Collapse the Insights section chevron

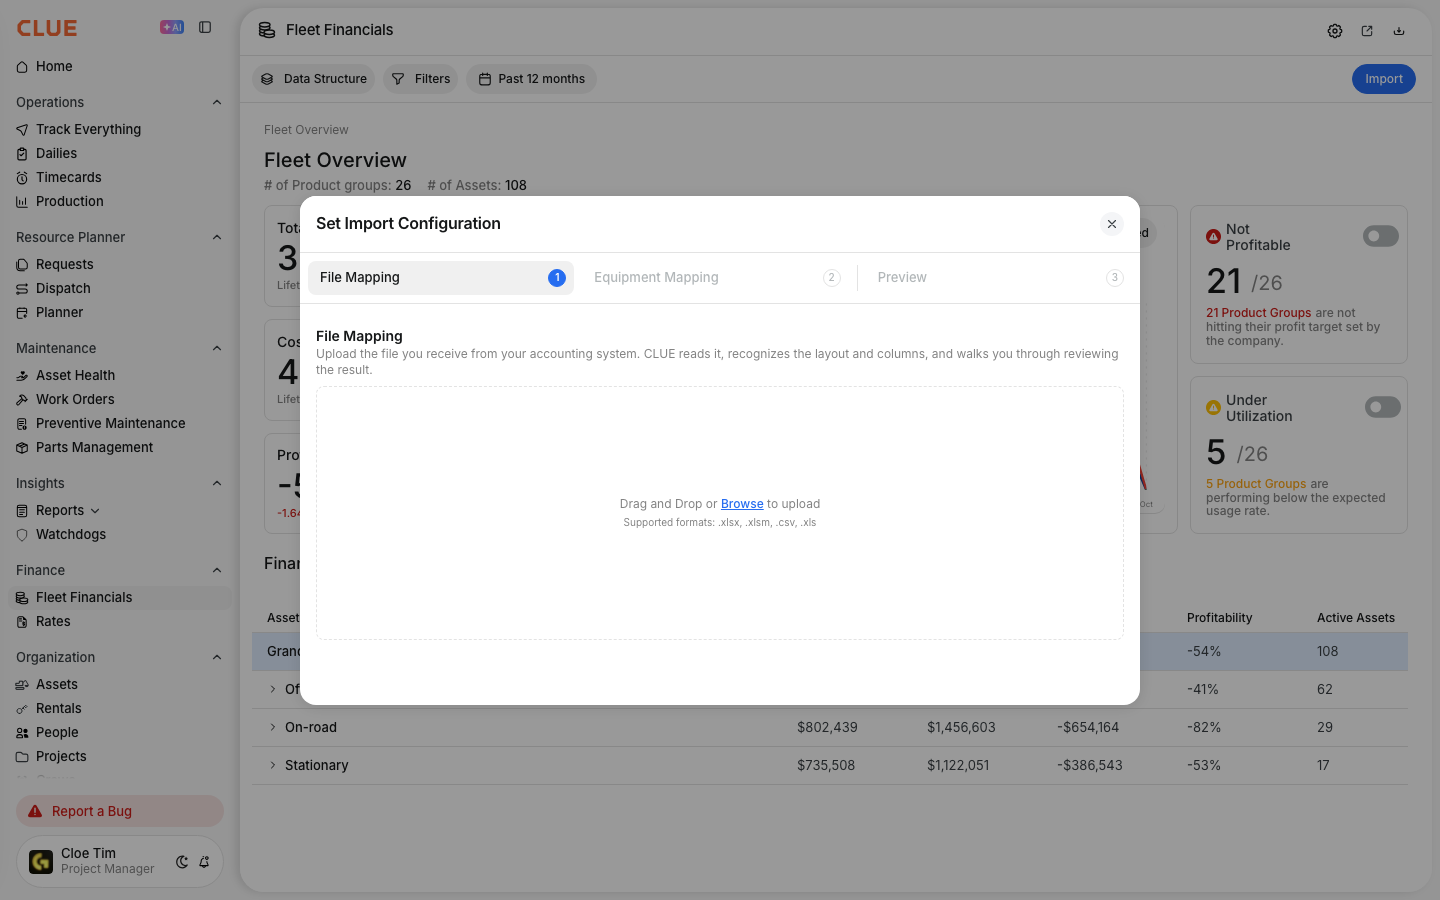[x=217, y=483]
